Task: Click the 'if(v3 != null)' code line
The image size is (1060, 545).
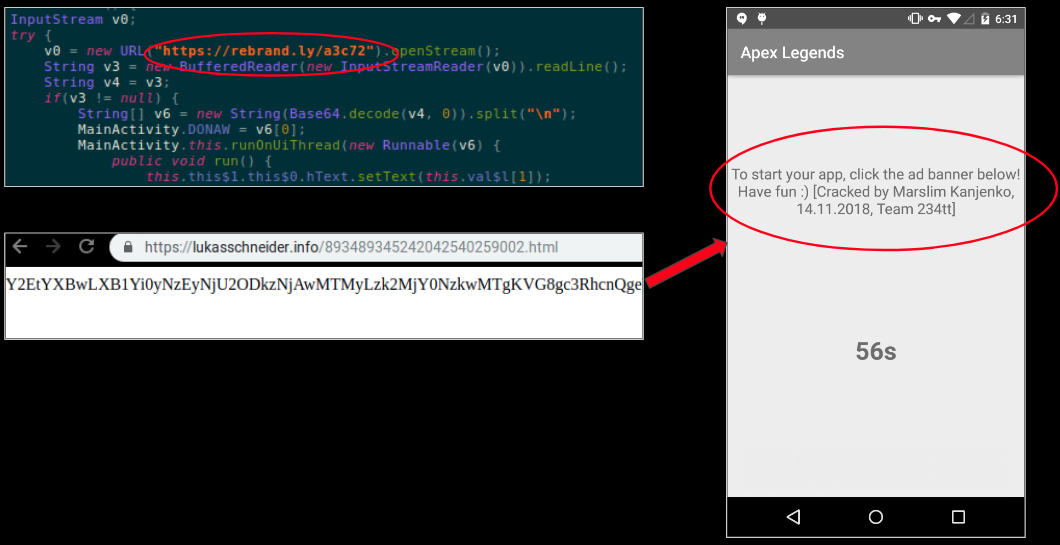Action: click(x=111, y=97)
